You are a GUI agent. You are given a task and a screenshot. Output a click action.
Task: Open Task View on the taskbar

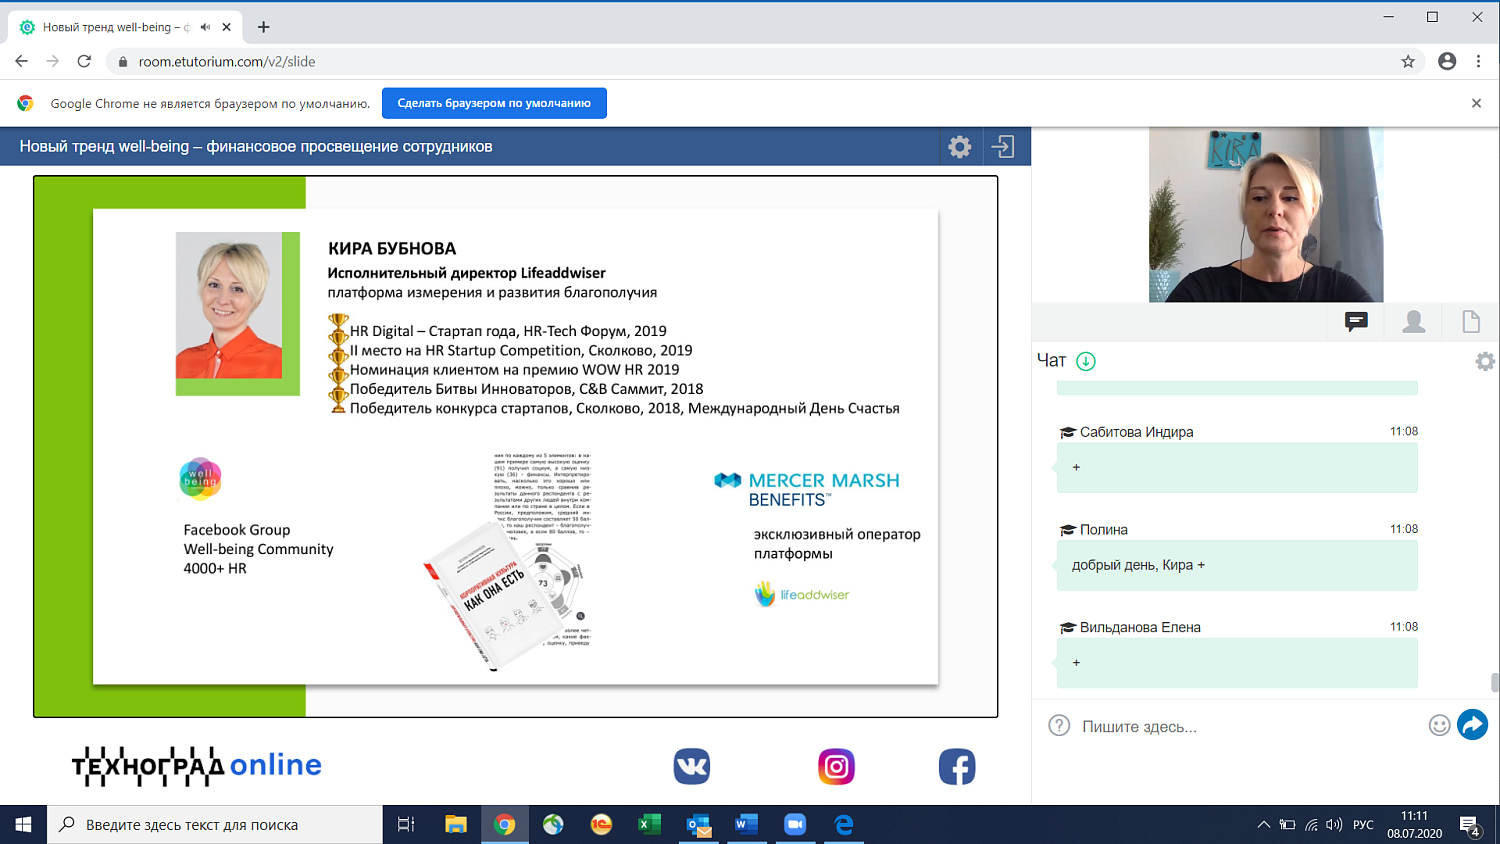(406, 825)
